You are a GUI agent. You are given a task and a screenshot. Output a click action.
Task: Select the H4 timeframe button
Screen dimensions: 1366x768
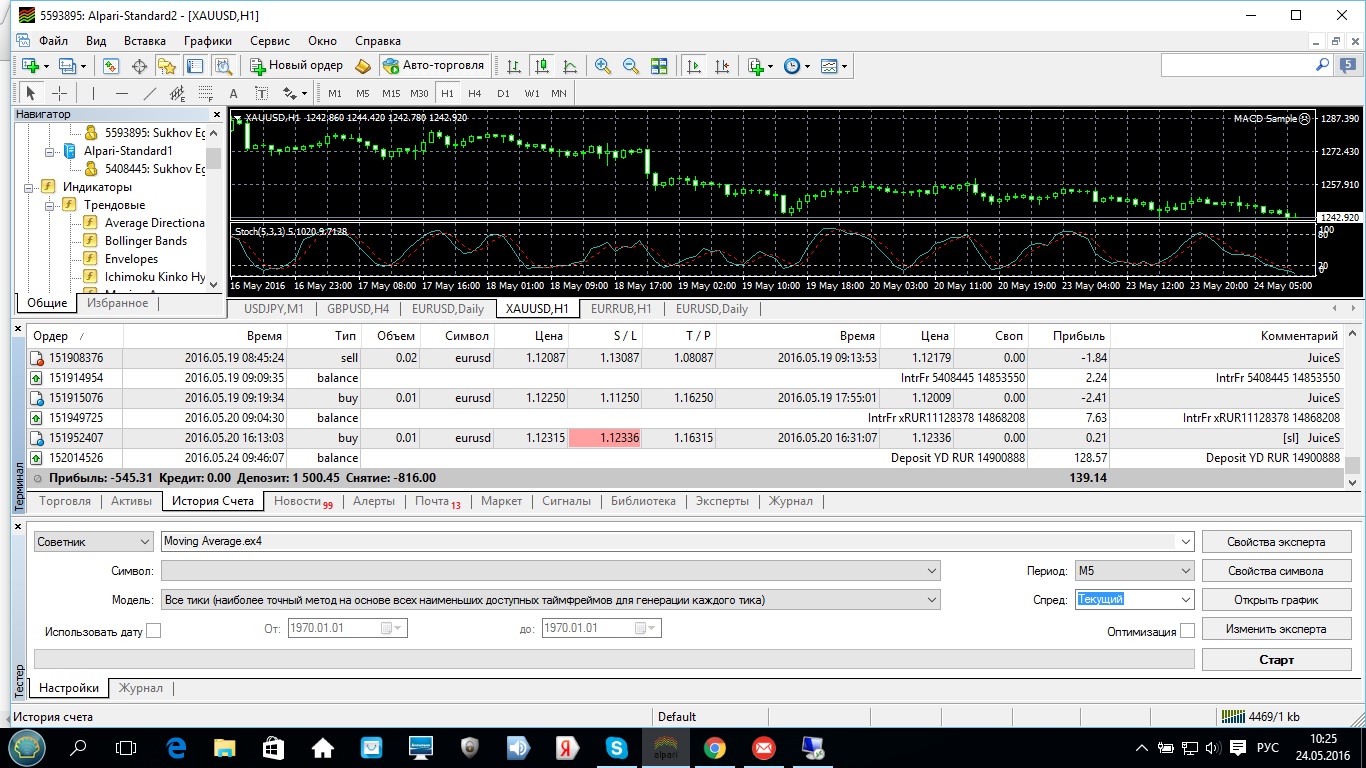click(474, 93)
